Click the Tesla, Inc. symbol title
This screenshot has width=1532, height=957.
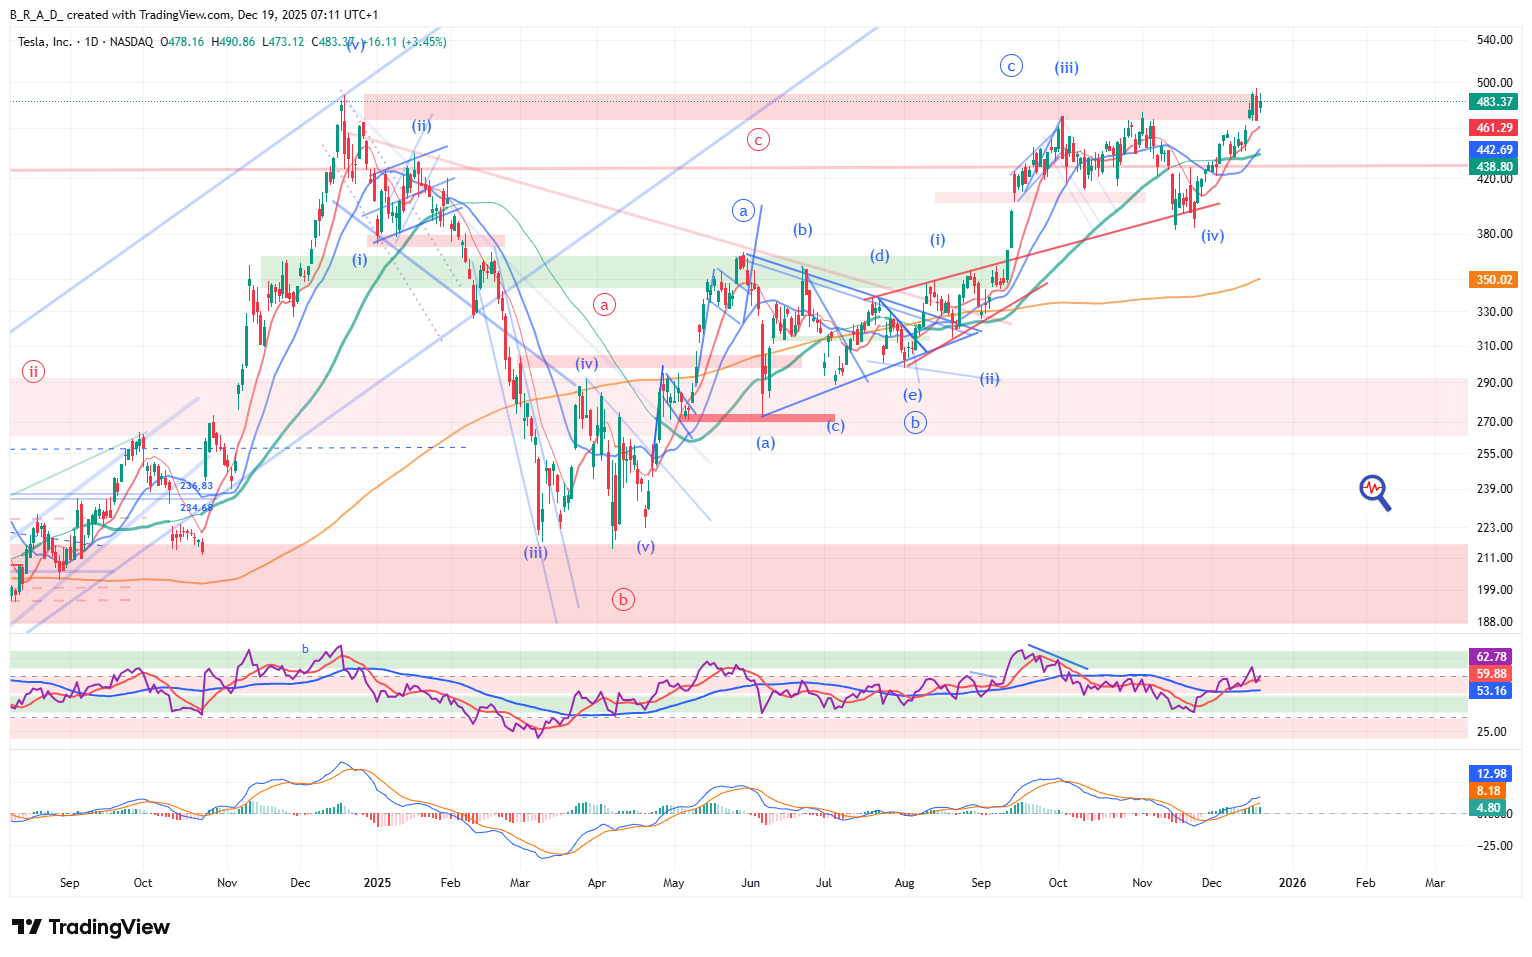45,42
